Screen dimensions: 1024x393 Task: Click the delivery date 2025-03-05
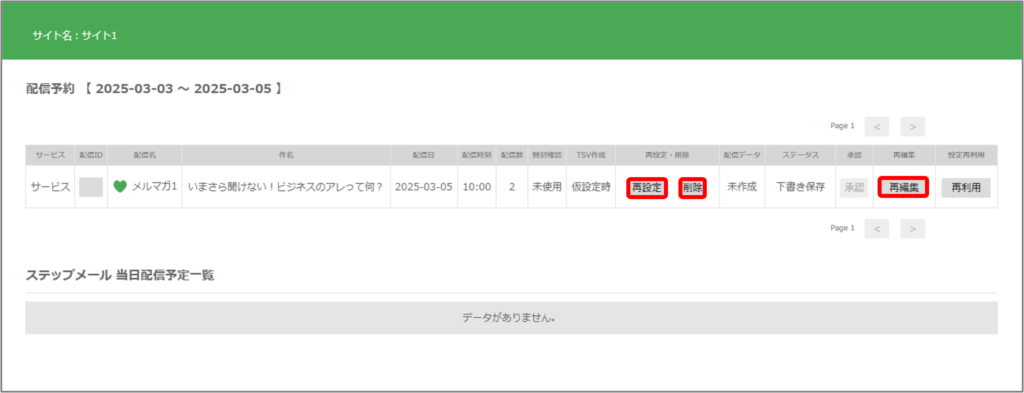click(424, 187)
